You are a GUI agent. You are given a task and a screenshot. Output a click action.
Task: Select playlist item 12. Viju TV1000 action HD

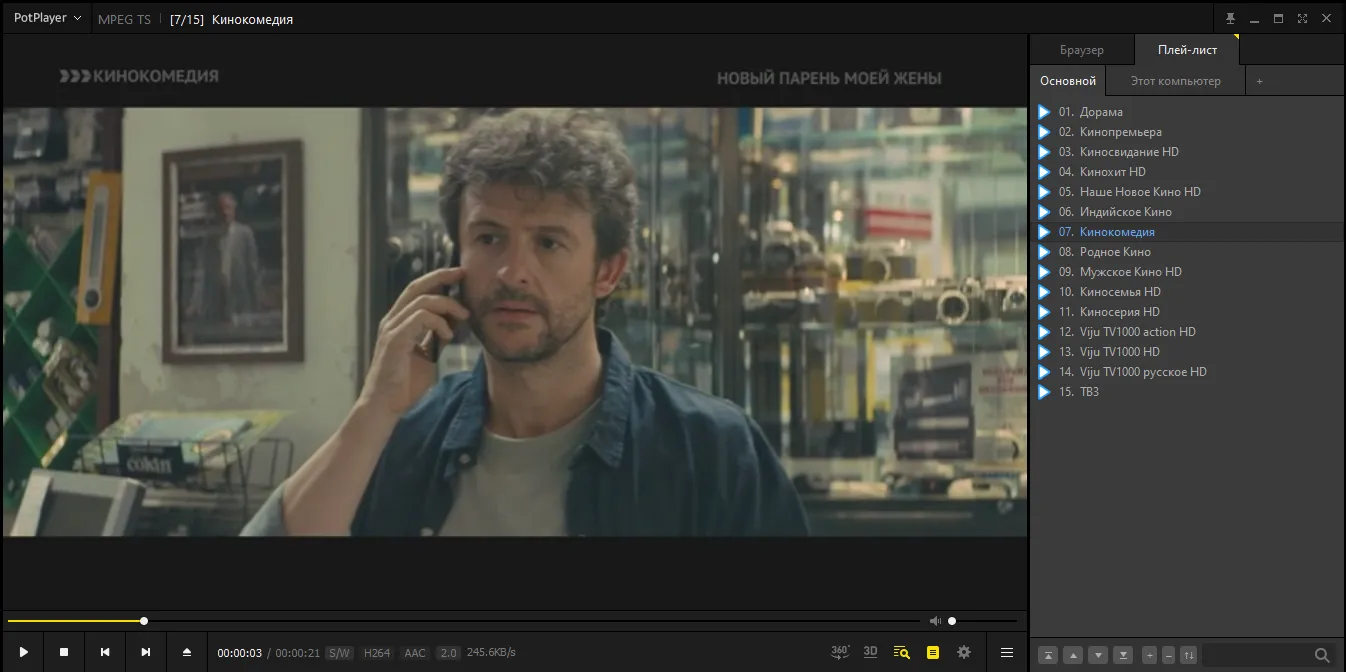coord(1187,332)
